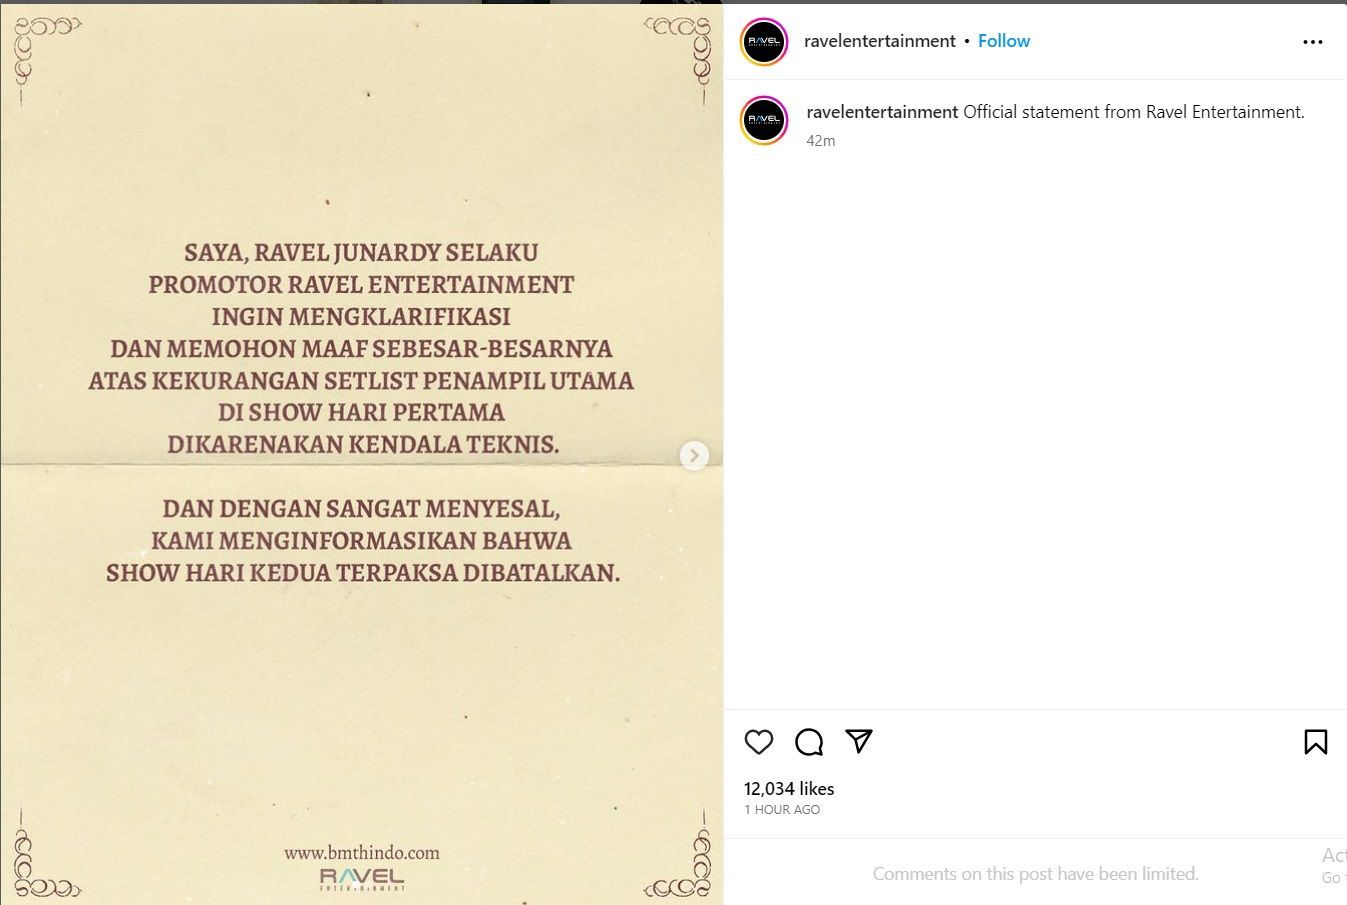
Task: Open the 42m caption timestamp
Action: click(x=821, y=141)
